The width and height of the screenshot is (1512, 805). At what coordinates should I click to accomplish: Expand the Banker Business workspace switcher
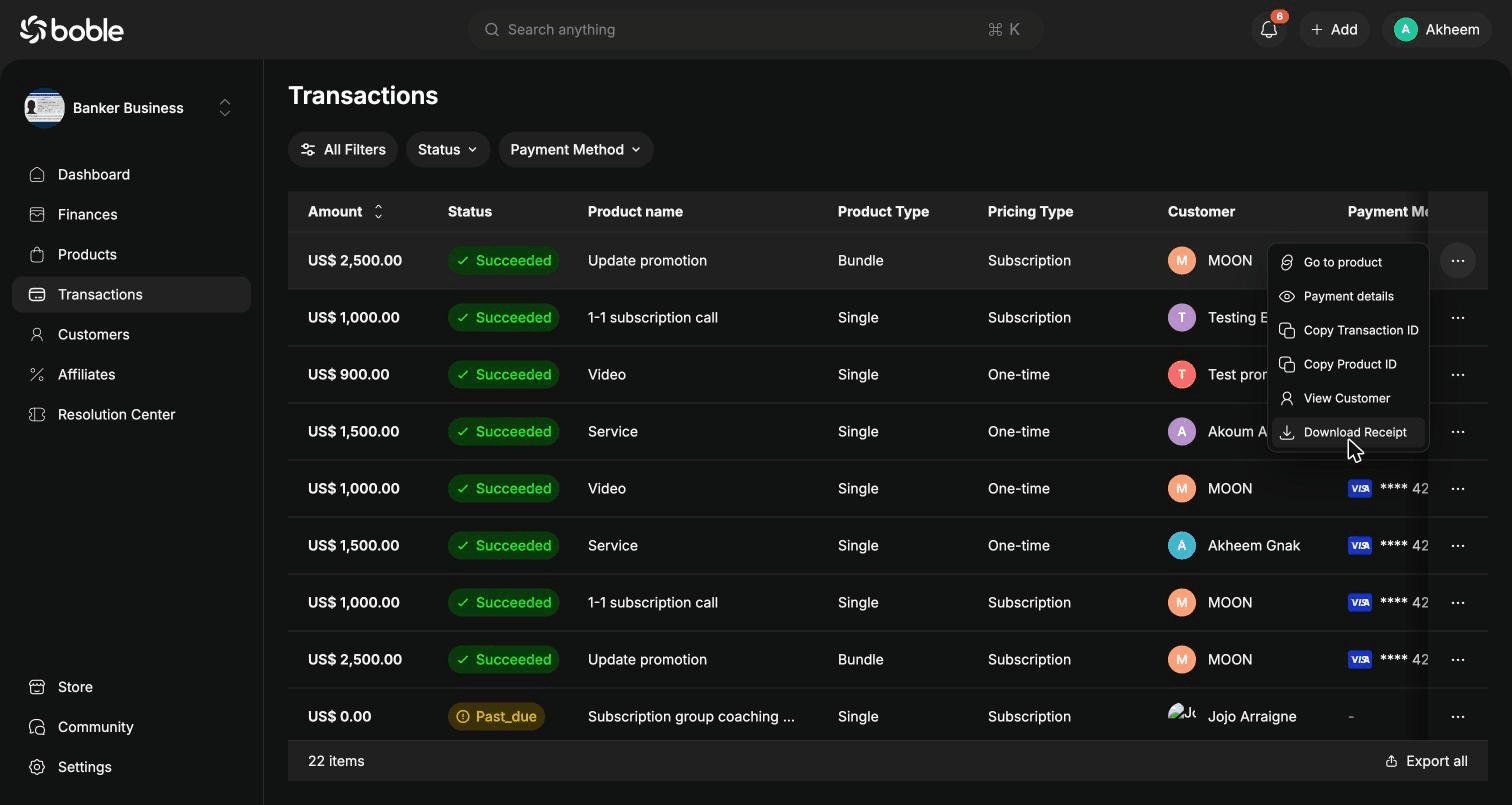pos(225,108)
